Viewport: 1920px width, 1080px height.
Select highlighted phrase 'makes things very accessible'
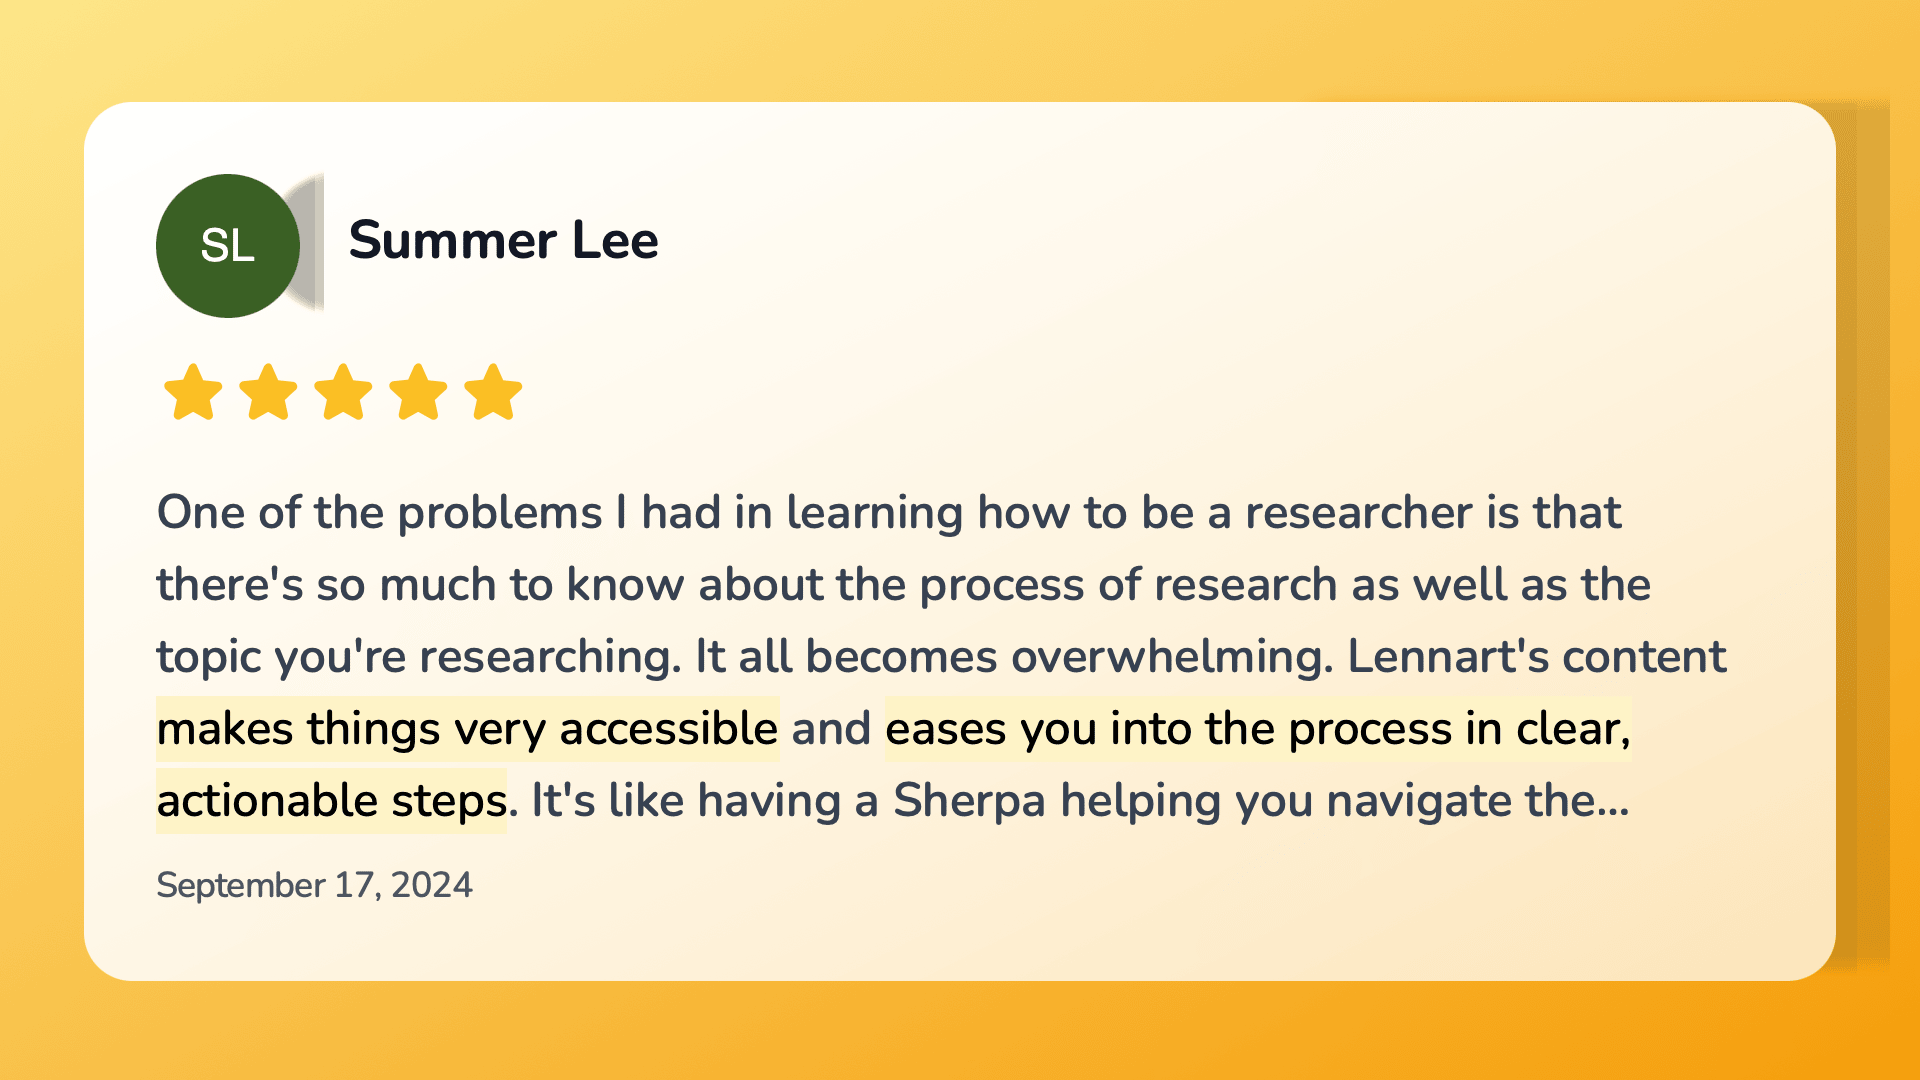467,729
